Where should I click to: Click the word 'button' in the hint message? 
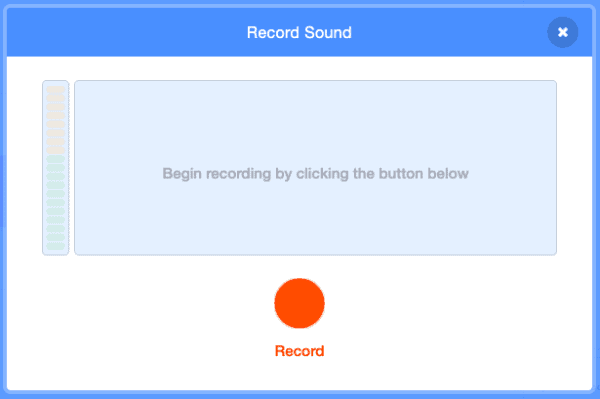(401, 174)
